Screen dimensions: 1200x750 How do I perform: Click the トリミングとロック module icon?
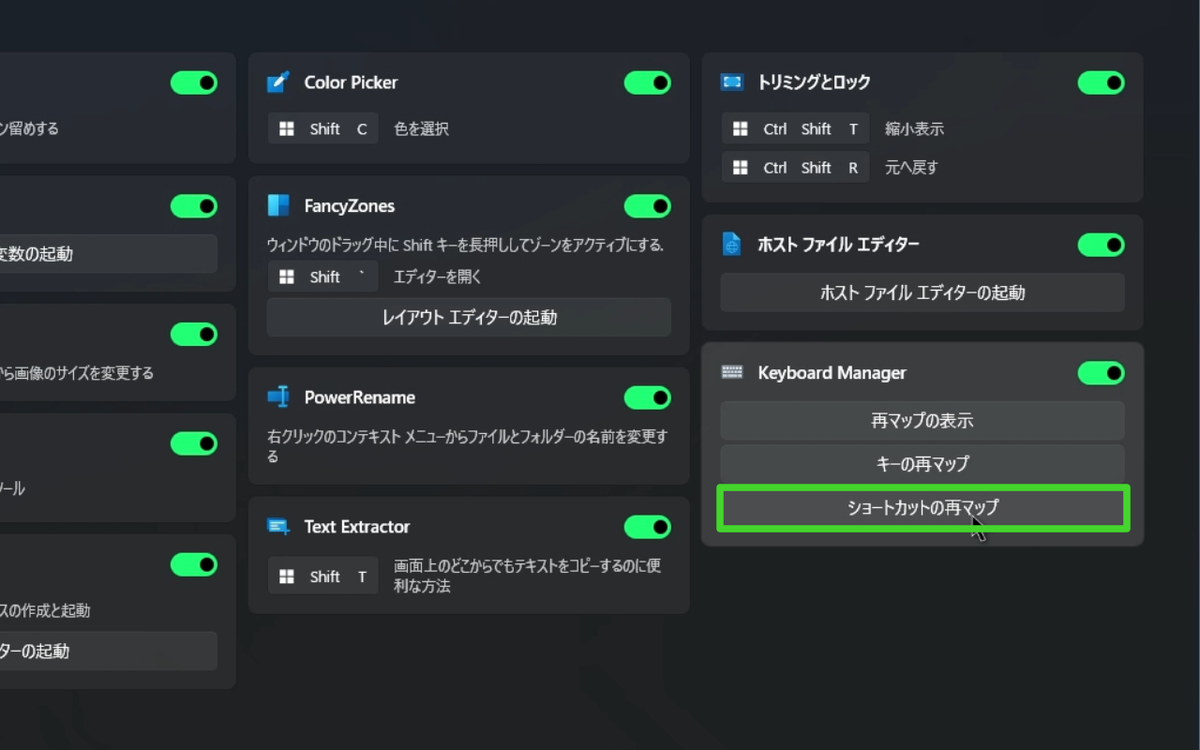pos(732,82)
